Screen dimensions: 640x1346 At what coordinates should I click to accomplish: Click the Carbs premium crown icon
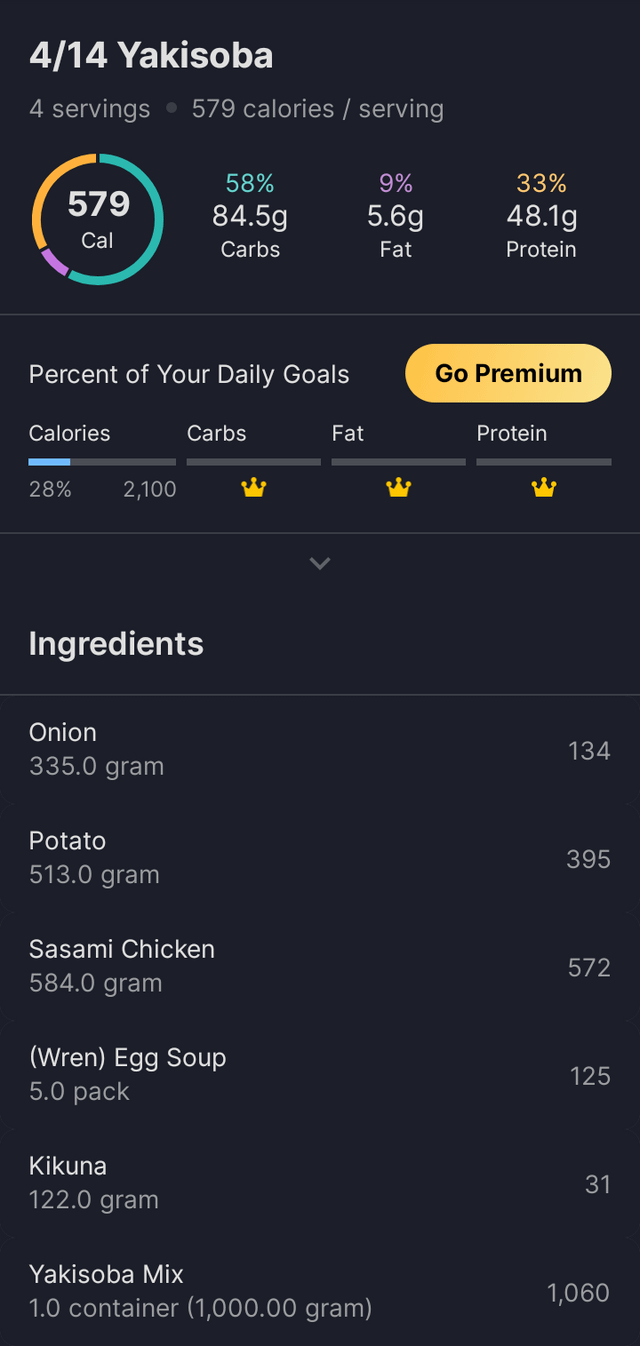254,488
